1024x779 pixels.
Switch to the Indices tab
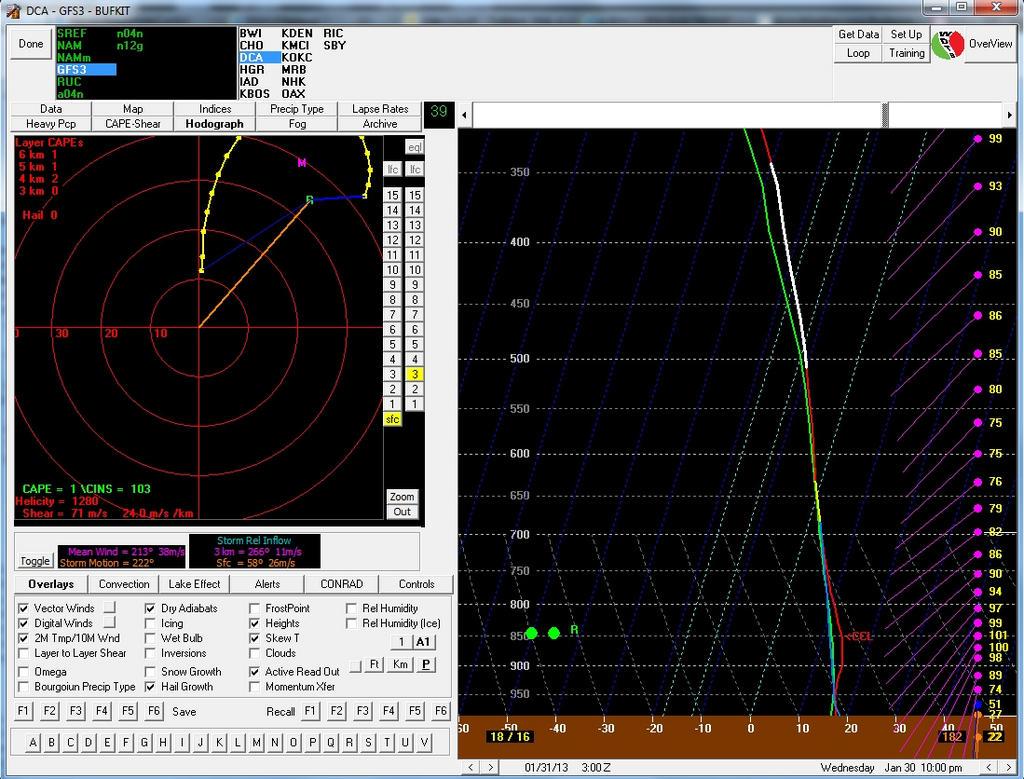(x=215, y=109)
